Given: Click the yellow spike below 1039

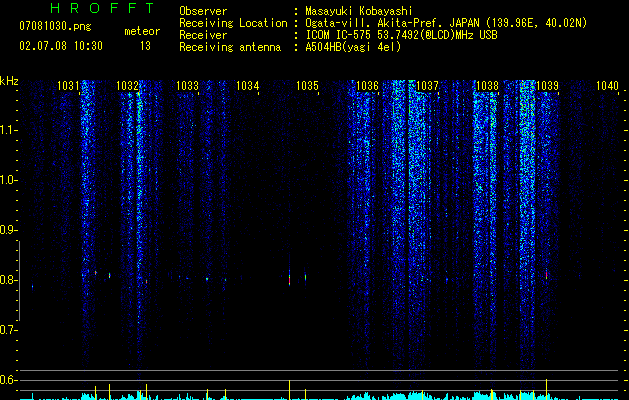Looking at the screenshot, I should point(546,389).
